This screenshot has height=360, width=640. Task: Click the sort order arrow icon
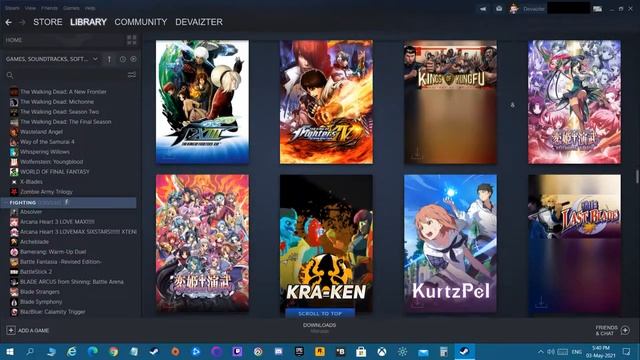[109, 59]
